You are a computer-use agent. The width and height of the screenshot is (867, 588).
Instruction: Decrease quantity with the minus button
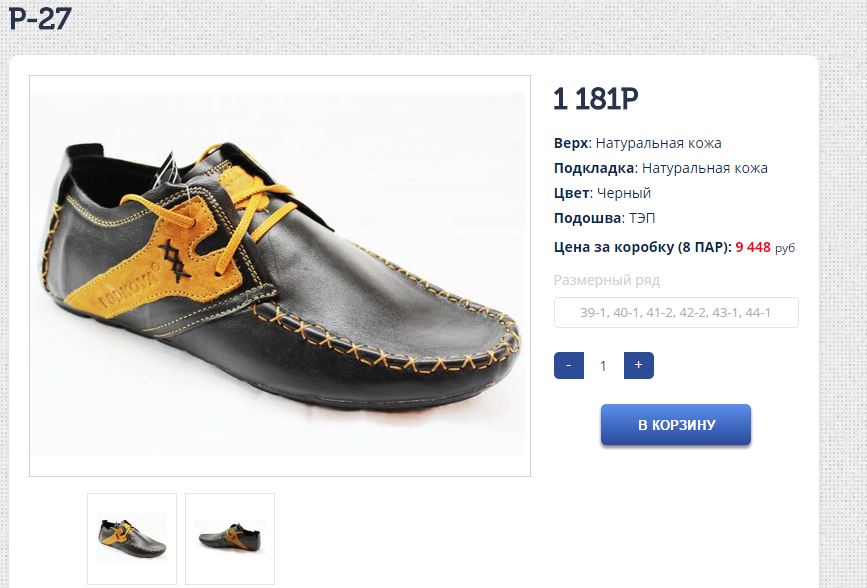click(x=568, y=366)
